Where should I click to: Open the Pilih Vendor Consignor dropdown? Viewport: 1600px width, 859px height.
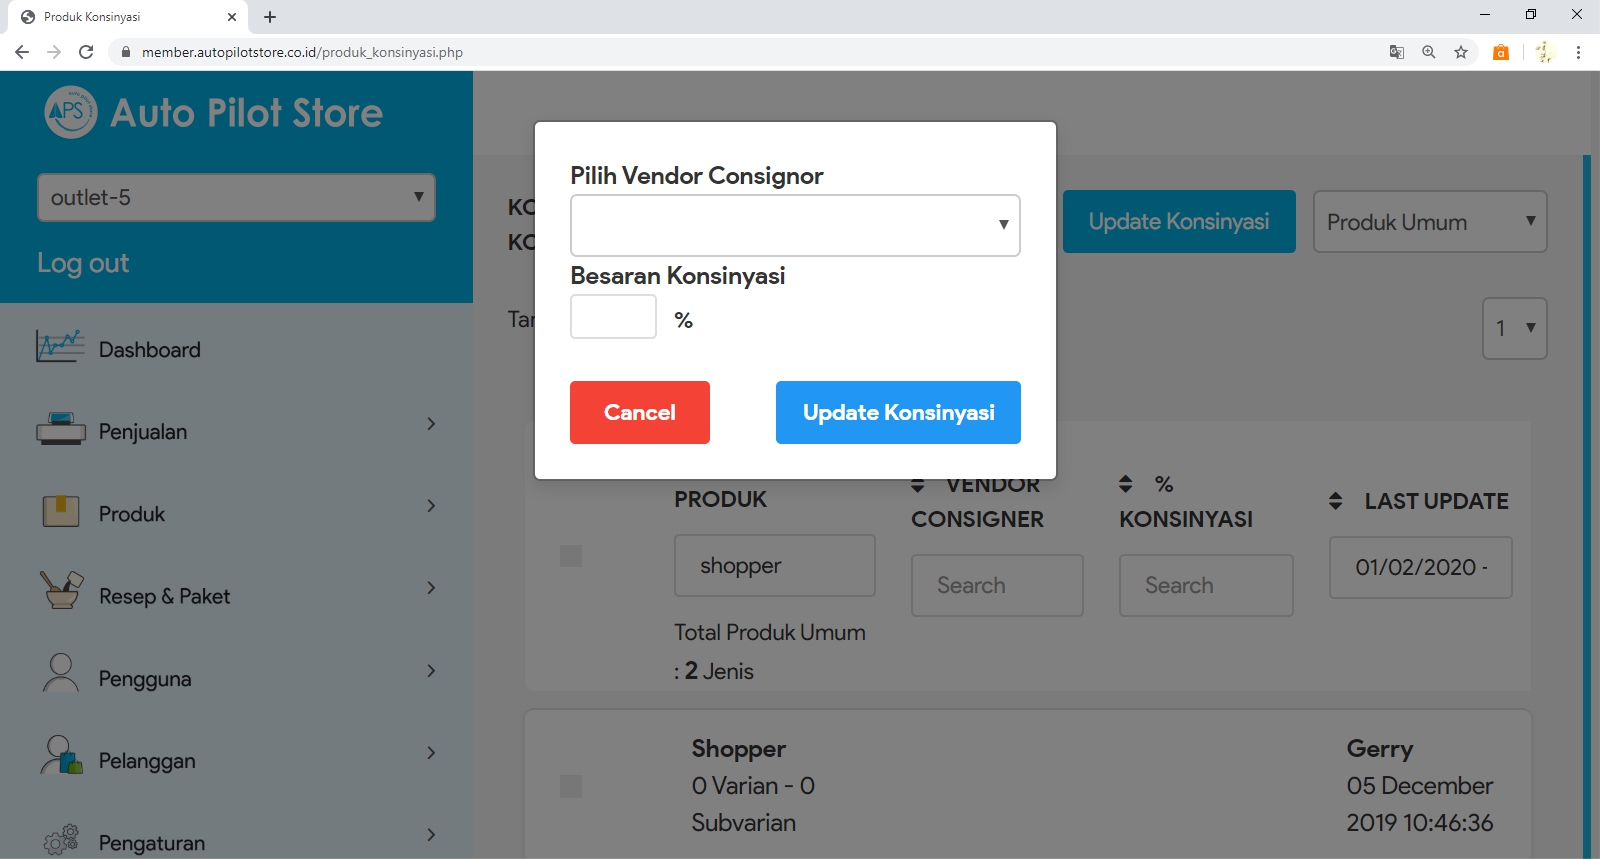pyautogui.click(x=795, y=225)
